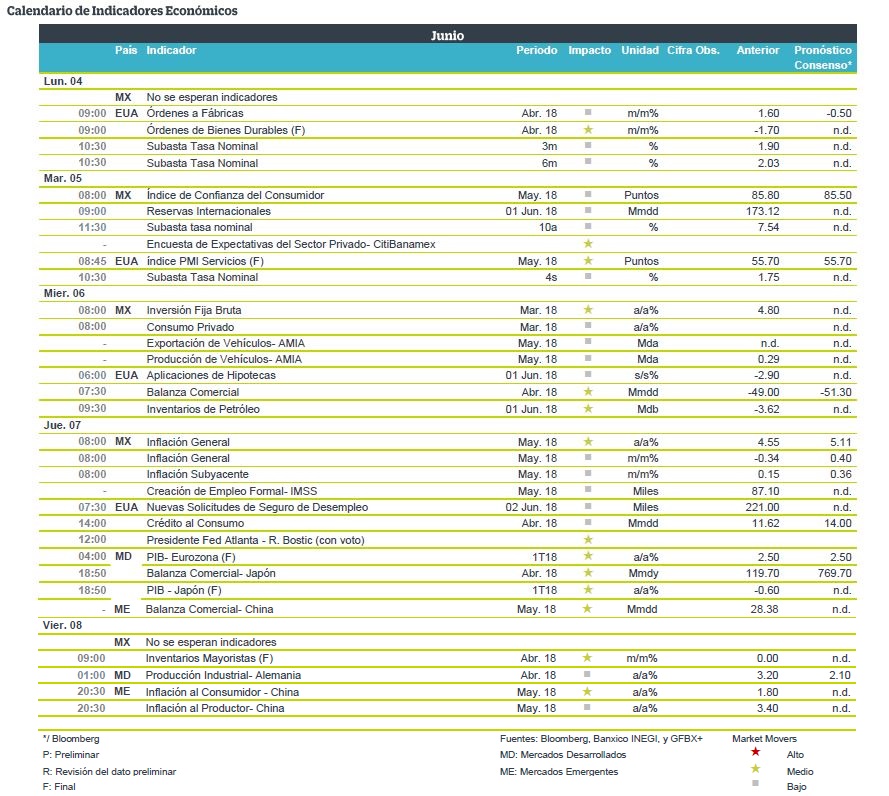Click the impact star for Órdenes de Bienes Durables (F)

tap(588, 129)
